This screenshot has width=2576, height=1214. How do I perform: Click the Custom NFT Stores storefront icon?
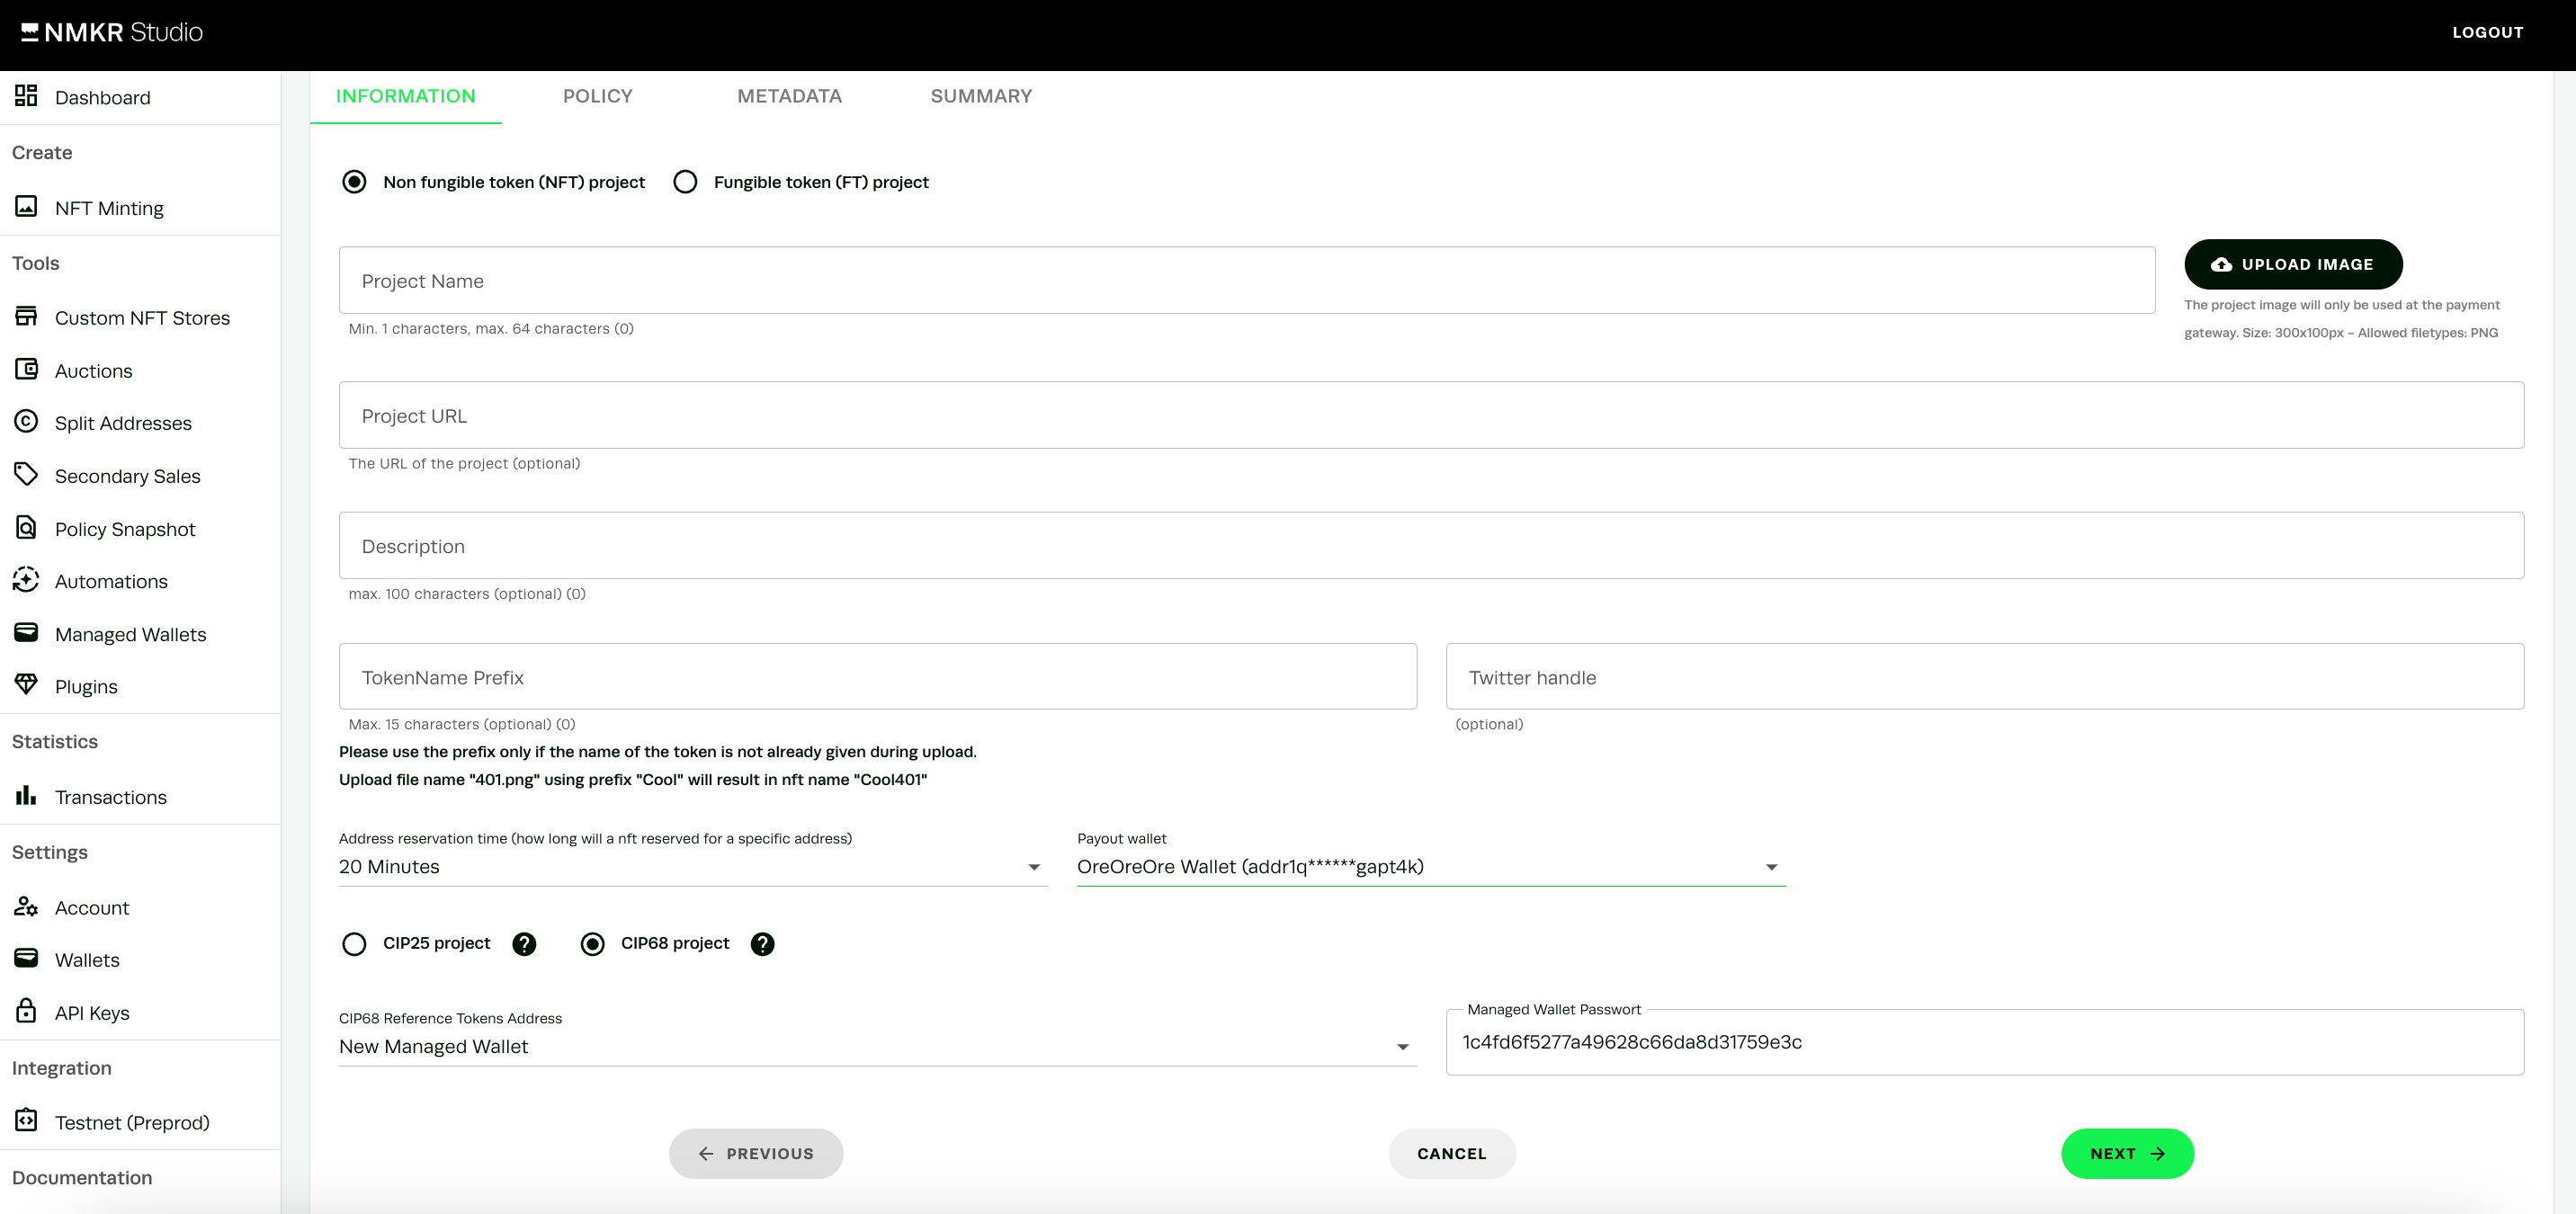click(x=26, y=317)
